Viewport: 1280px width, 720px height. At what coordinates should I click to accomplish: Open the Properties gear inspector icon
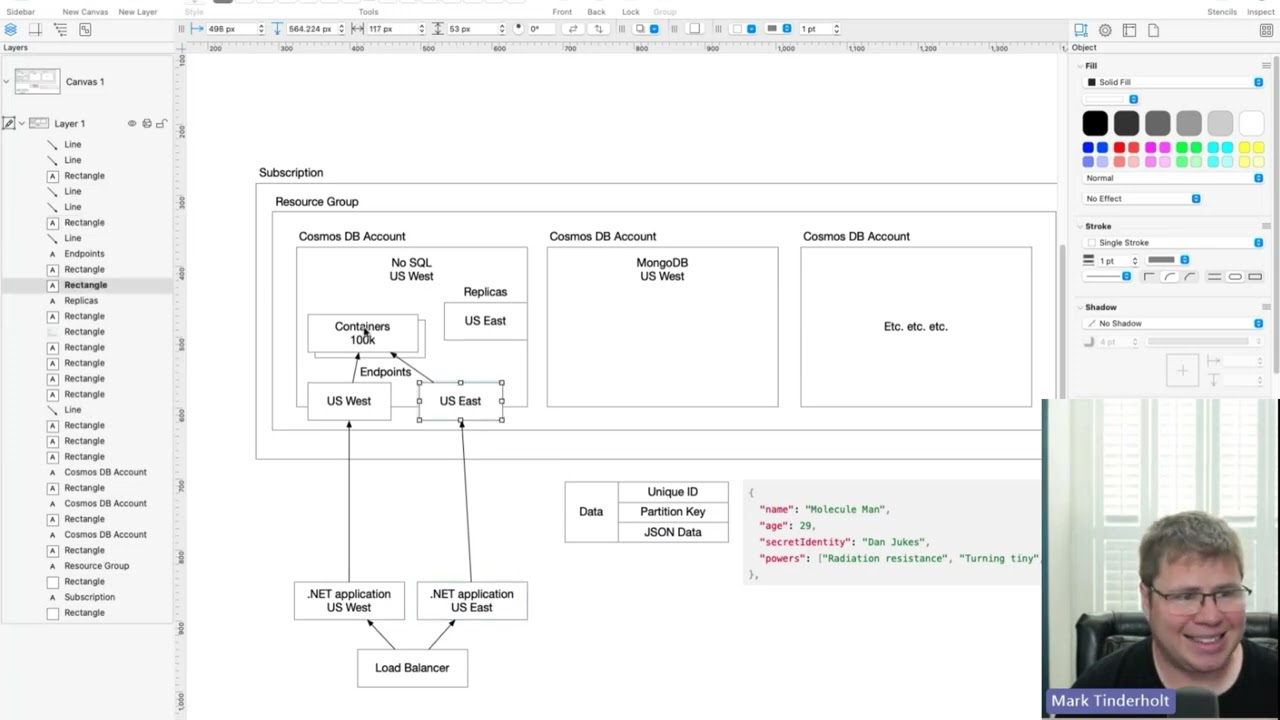[1105, 31]
